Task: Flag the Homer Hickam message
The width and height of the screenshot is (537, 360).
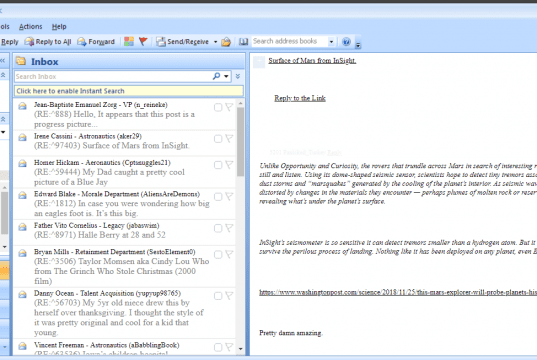Action: [229, 165]
